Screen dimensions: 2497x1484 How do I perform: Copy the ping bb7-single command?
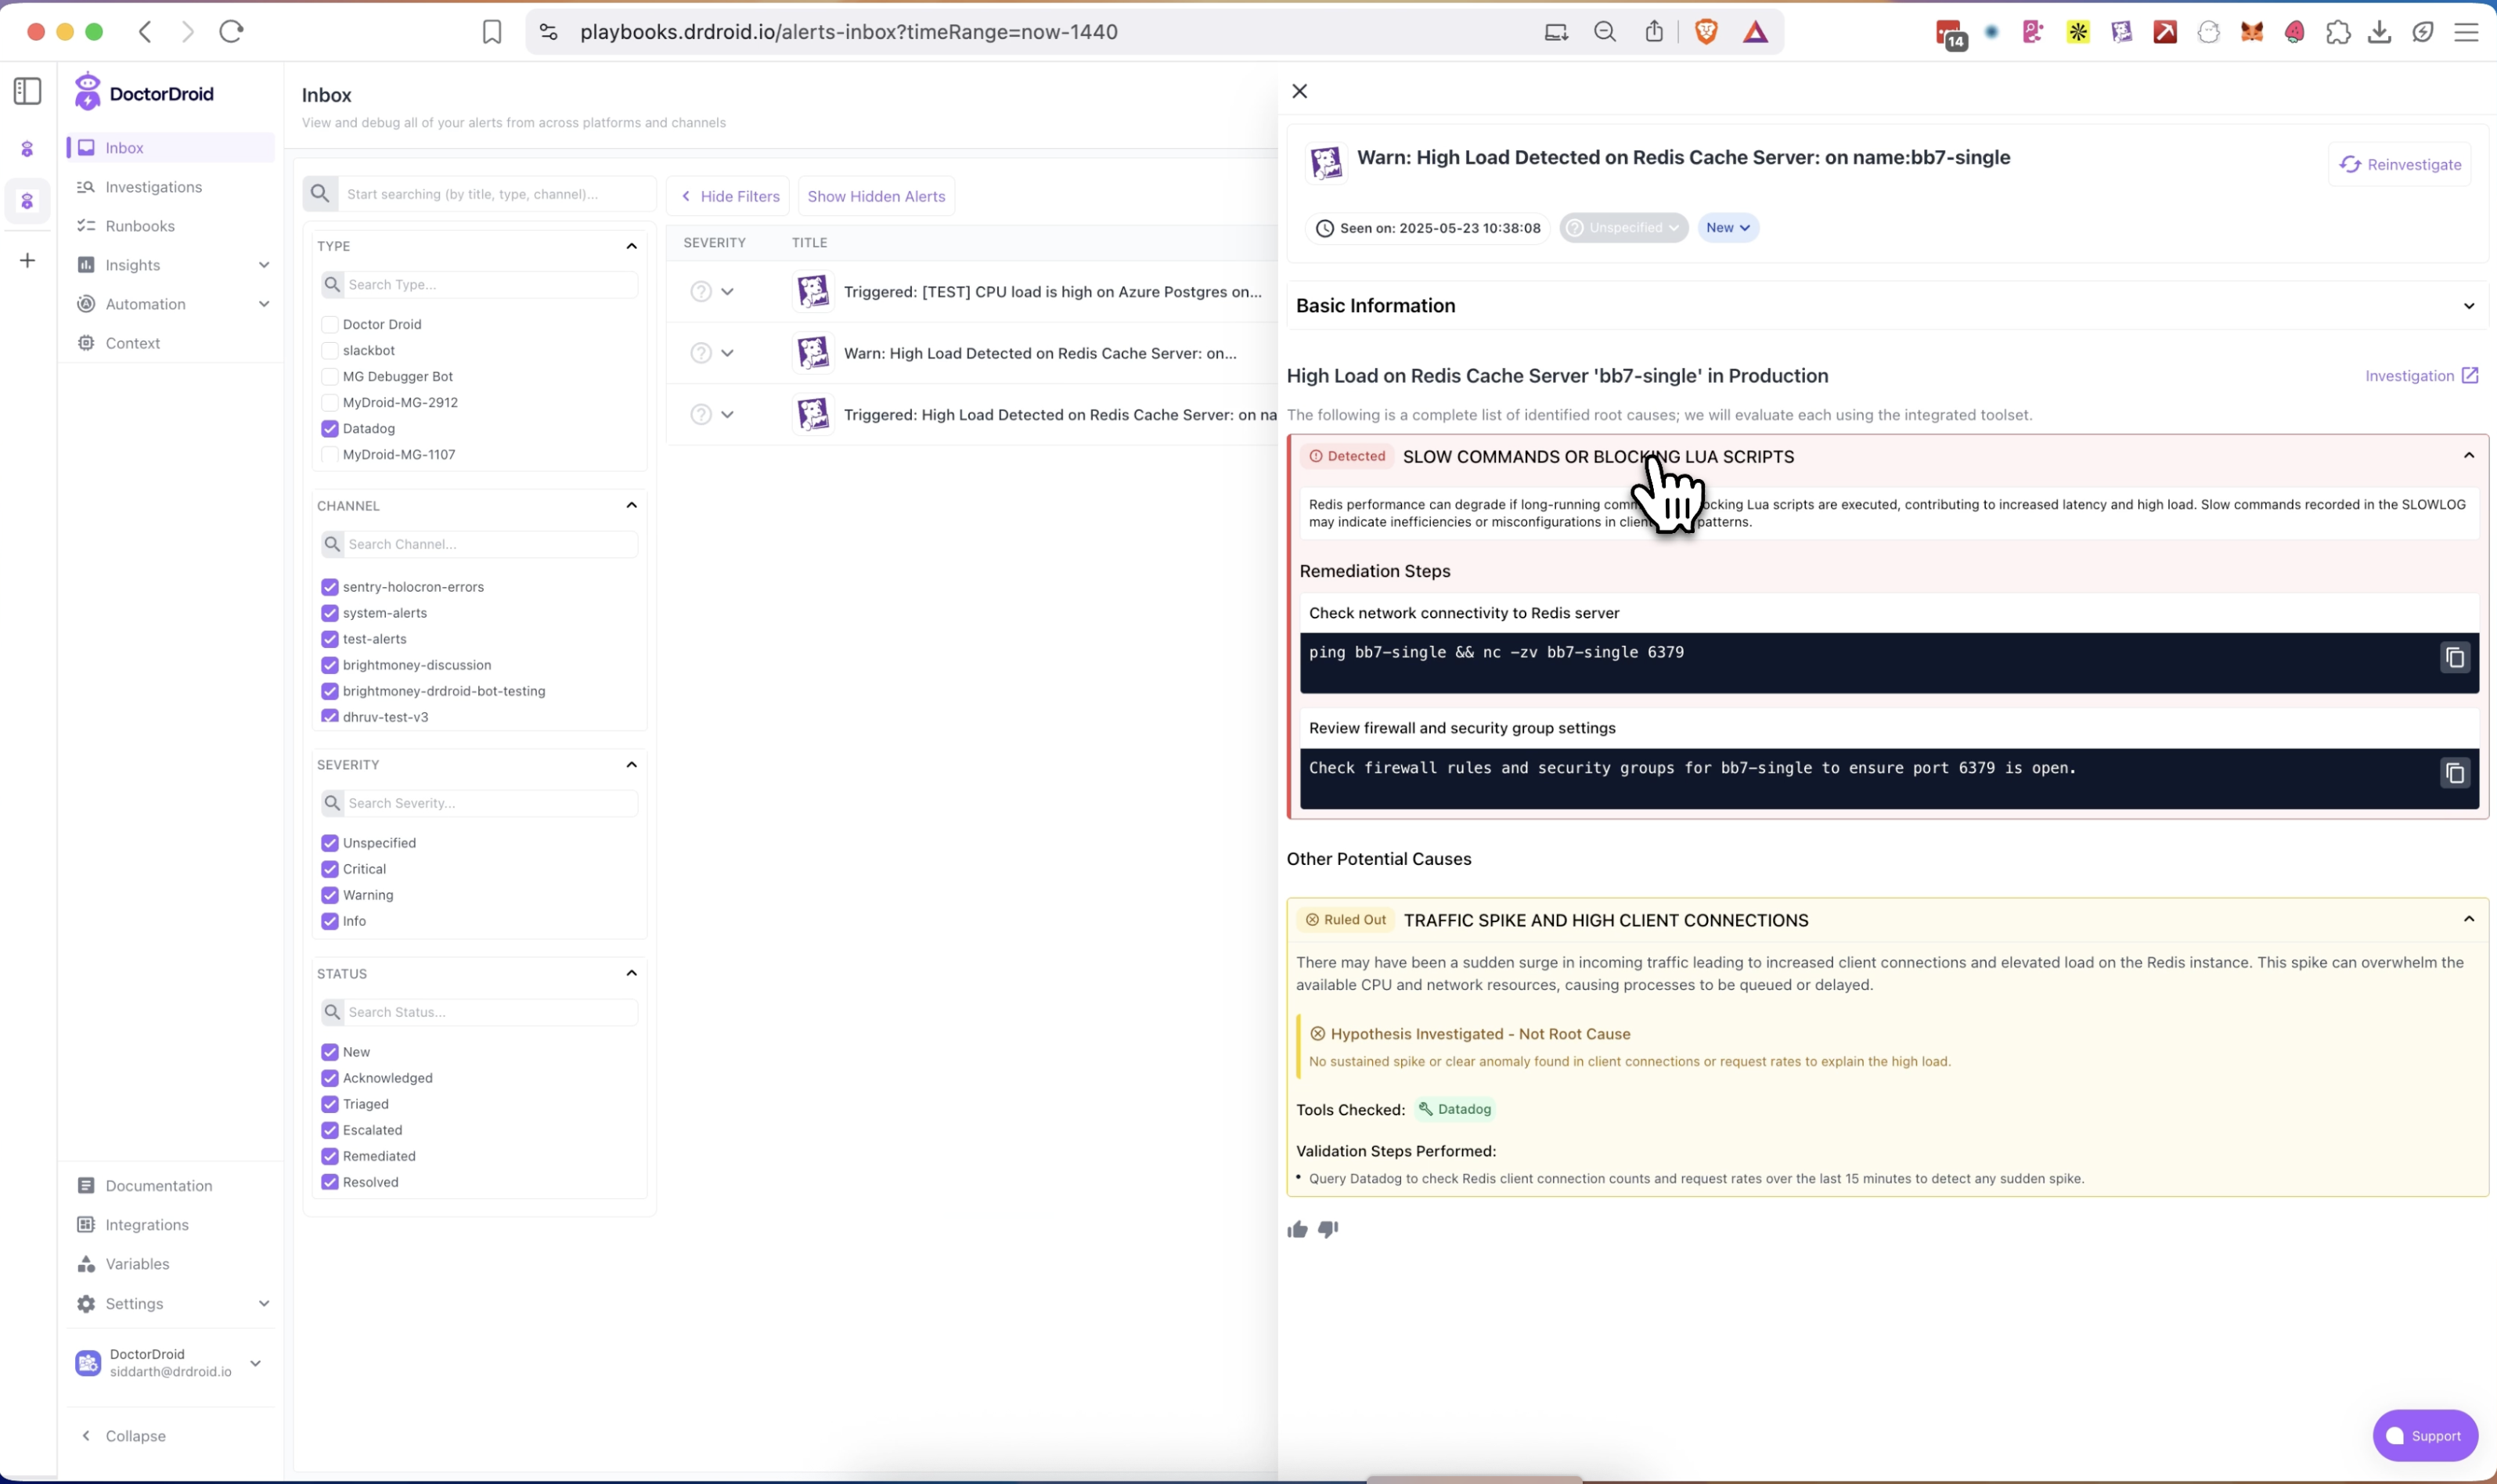[2454, 658]
